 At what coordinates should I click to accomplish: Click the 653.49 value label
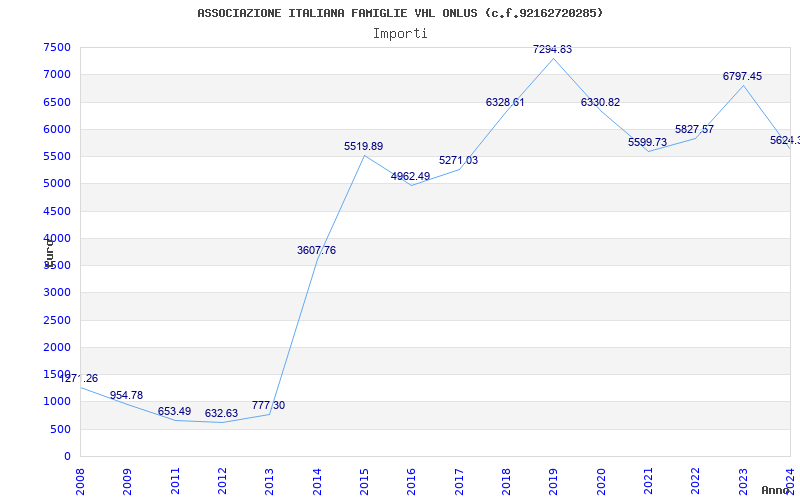coord(174,411)
